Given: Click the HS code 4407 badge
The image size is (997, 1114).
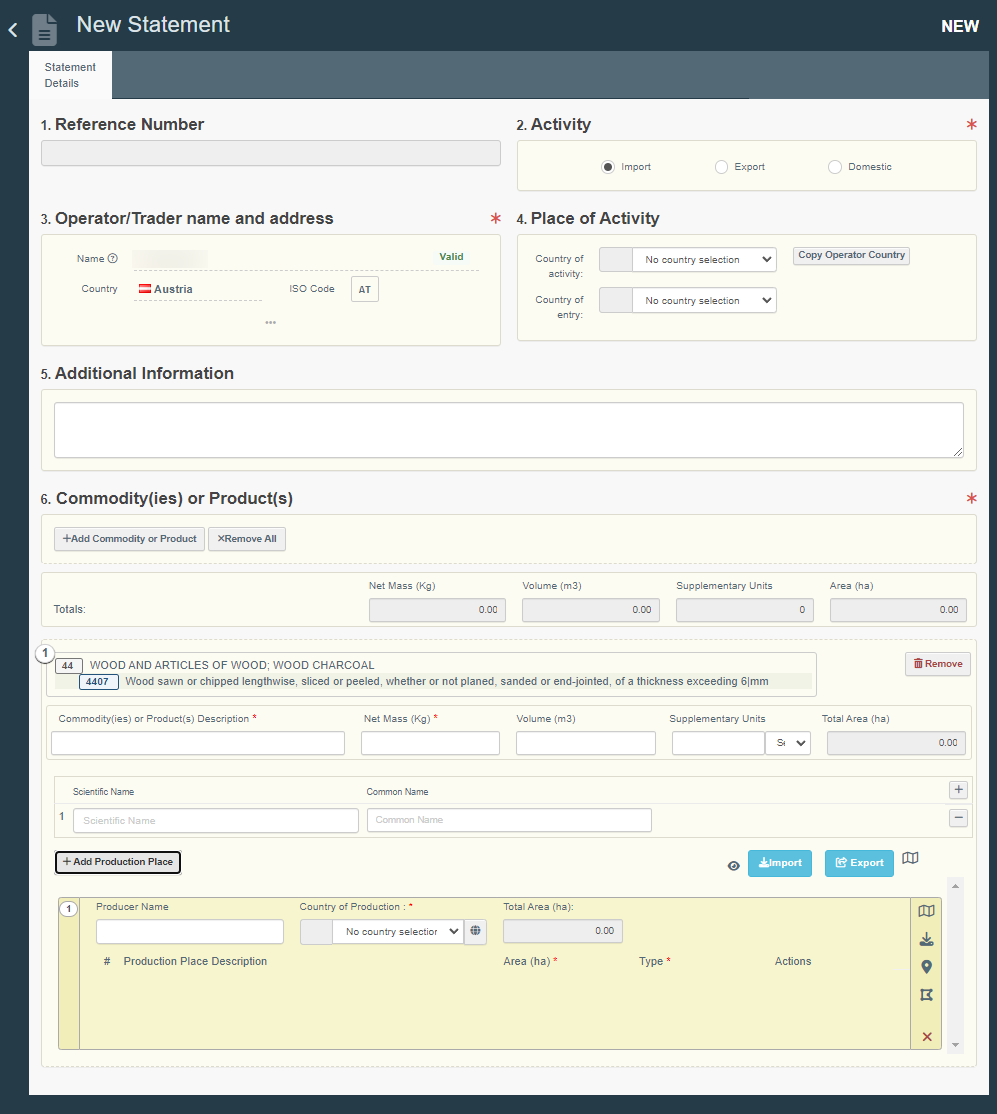Looking at the screenshot, I should pyautogui.click(x=98, y=682).
